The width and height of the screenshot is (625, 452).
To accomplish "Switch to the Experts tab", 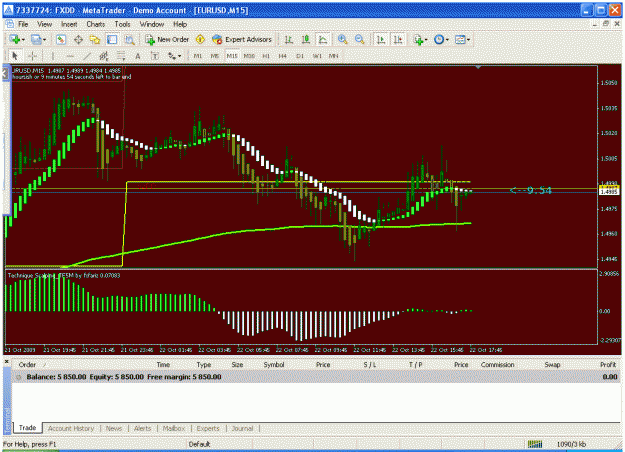I will tap(208, 428).
